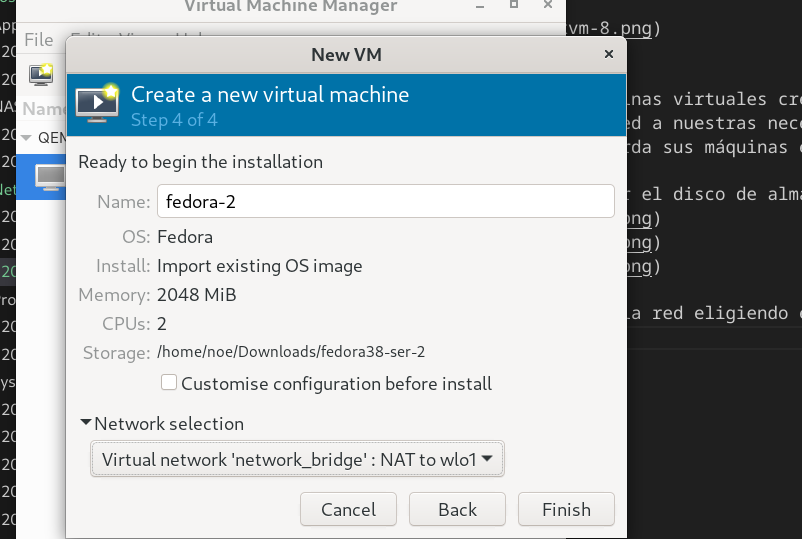Minimize the Virtual Machine Manager window
The width and height of the screenshot is (802, 539).
(480, 6)
